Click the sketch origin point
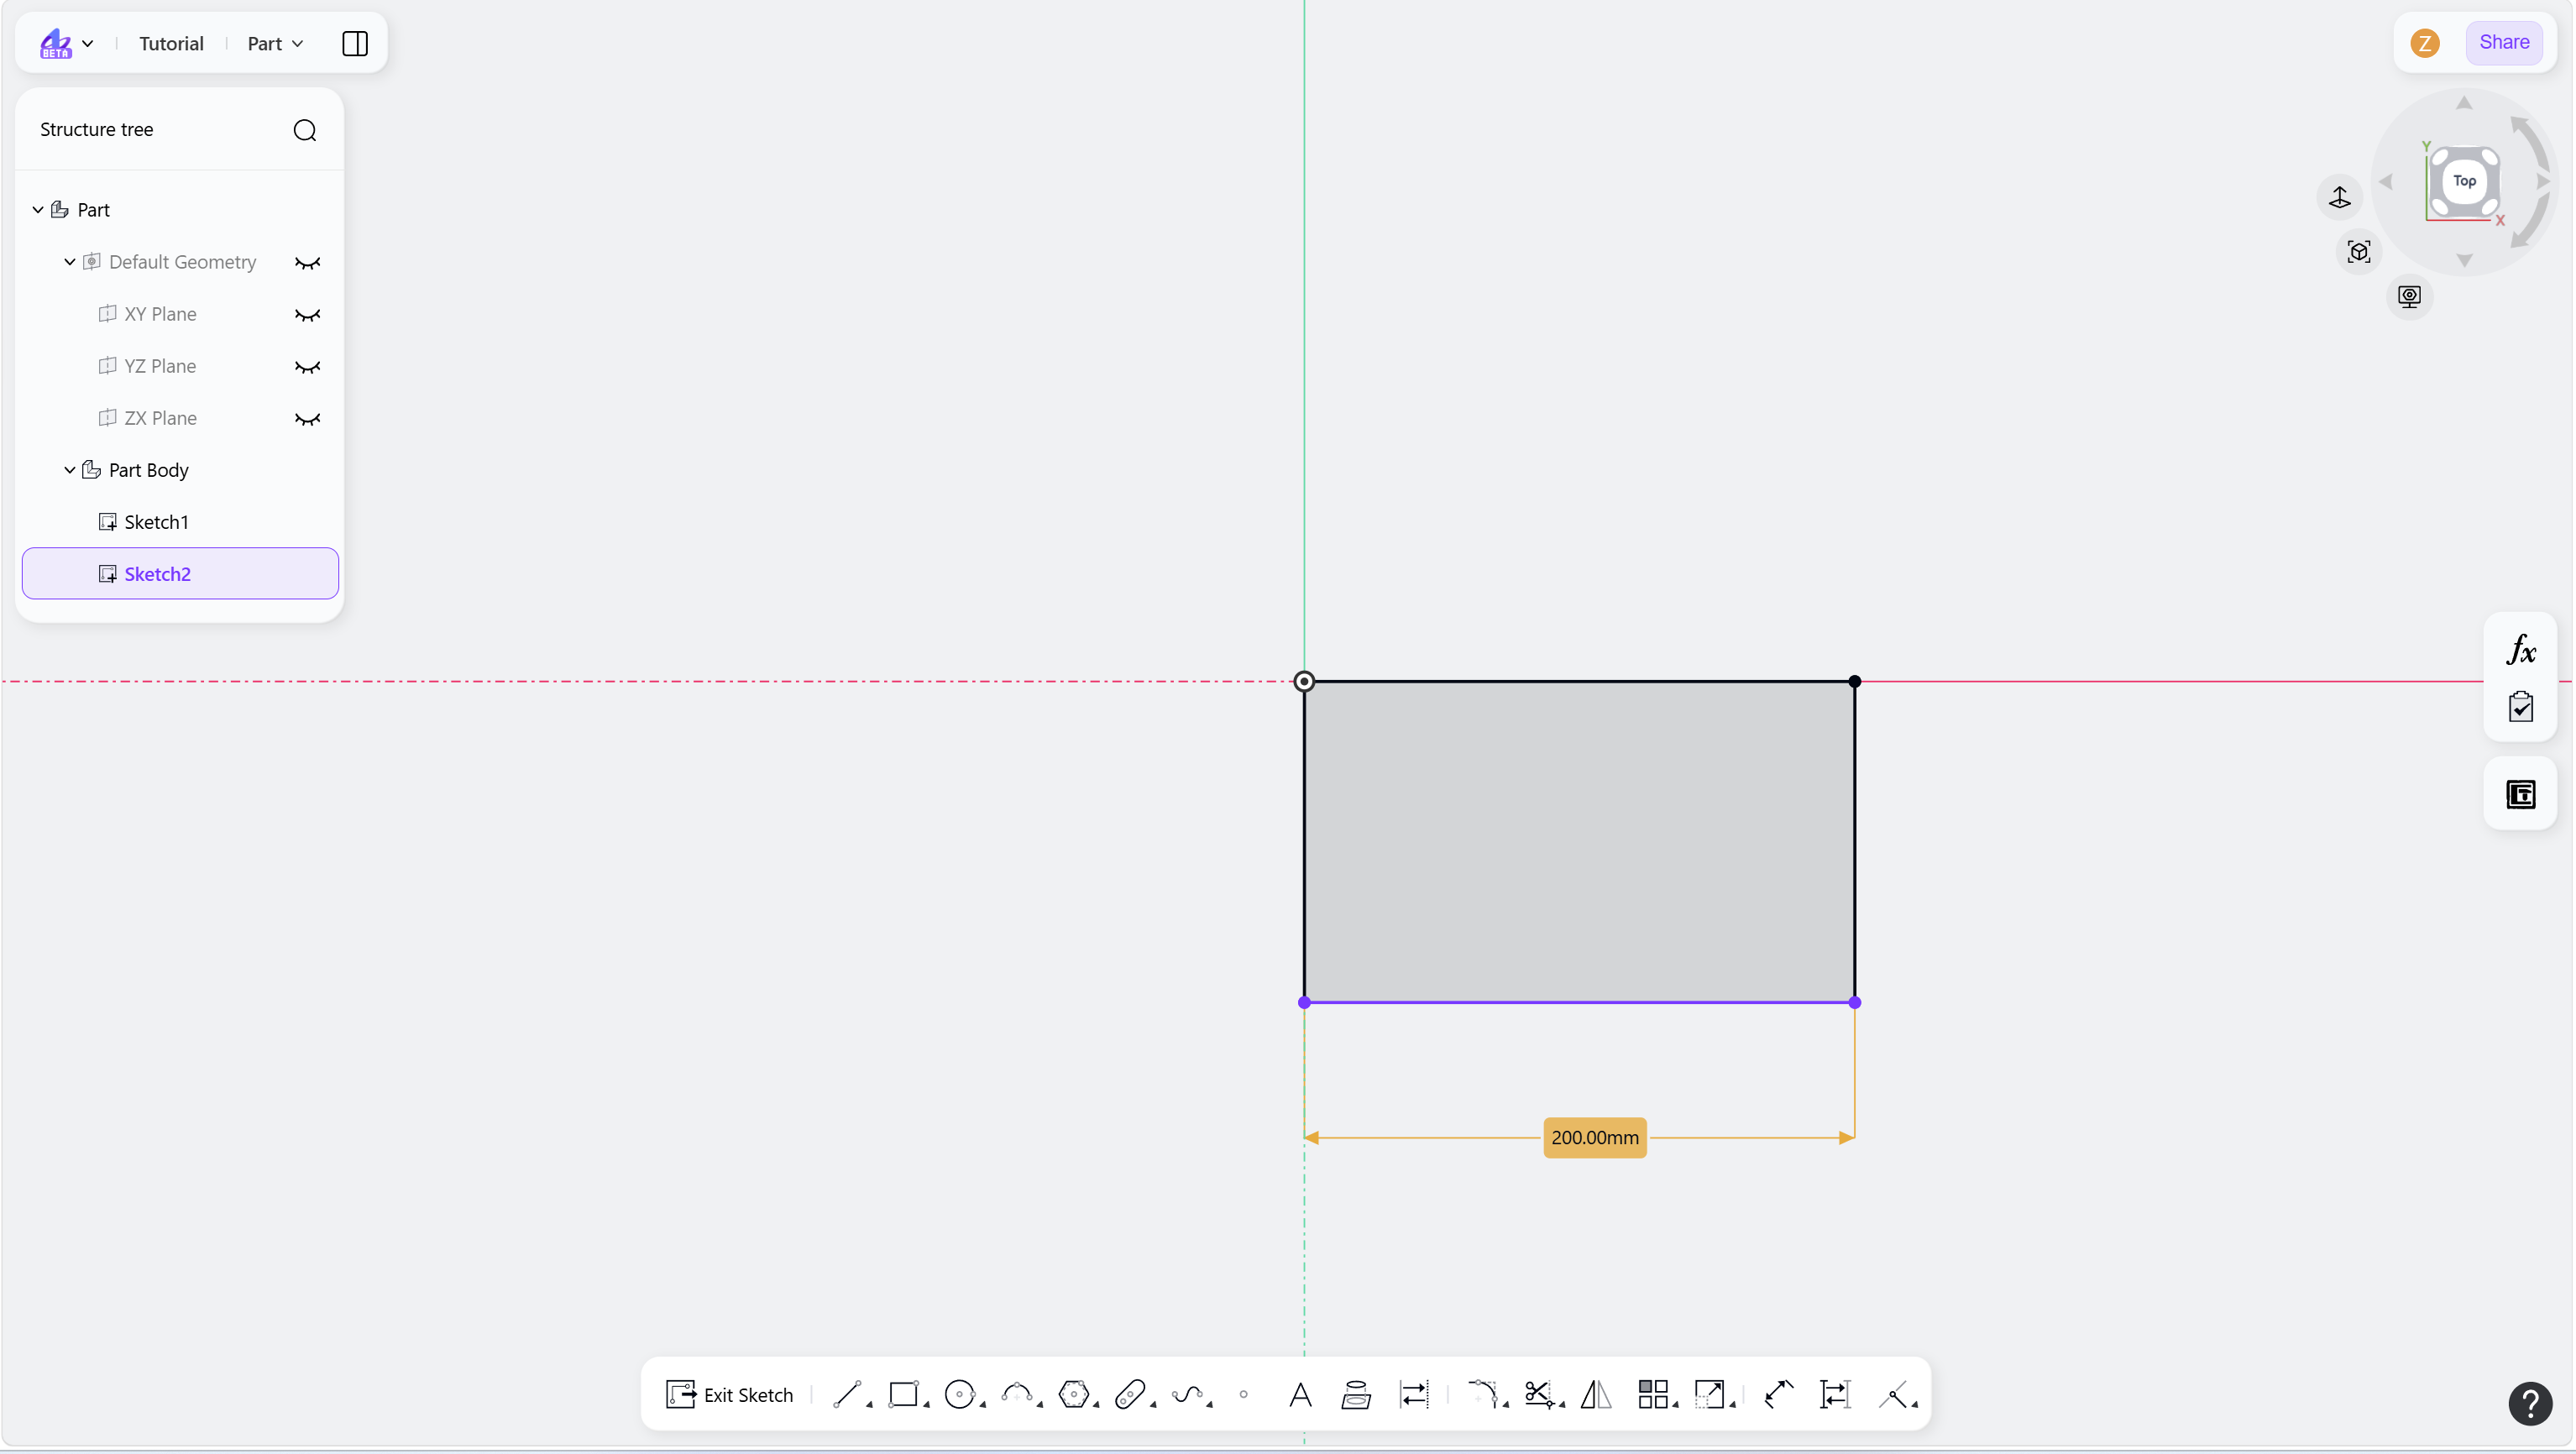 click(x=1303, y=681)
